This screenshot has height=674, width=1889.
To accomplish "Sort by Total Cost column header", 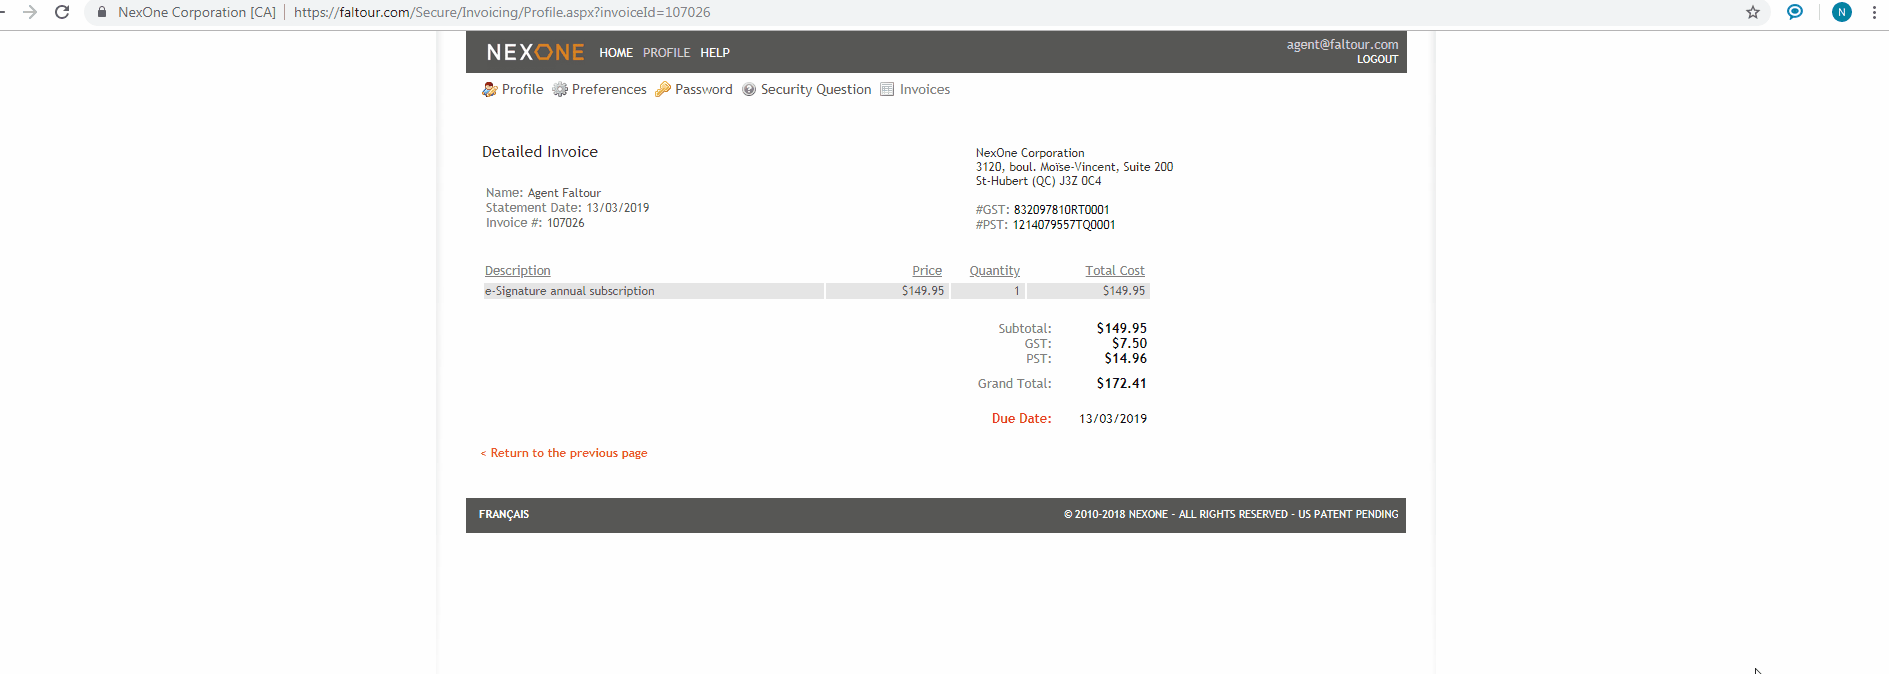I will (x=1115, y=271).
